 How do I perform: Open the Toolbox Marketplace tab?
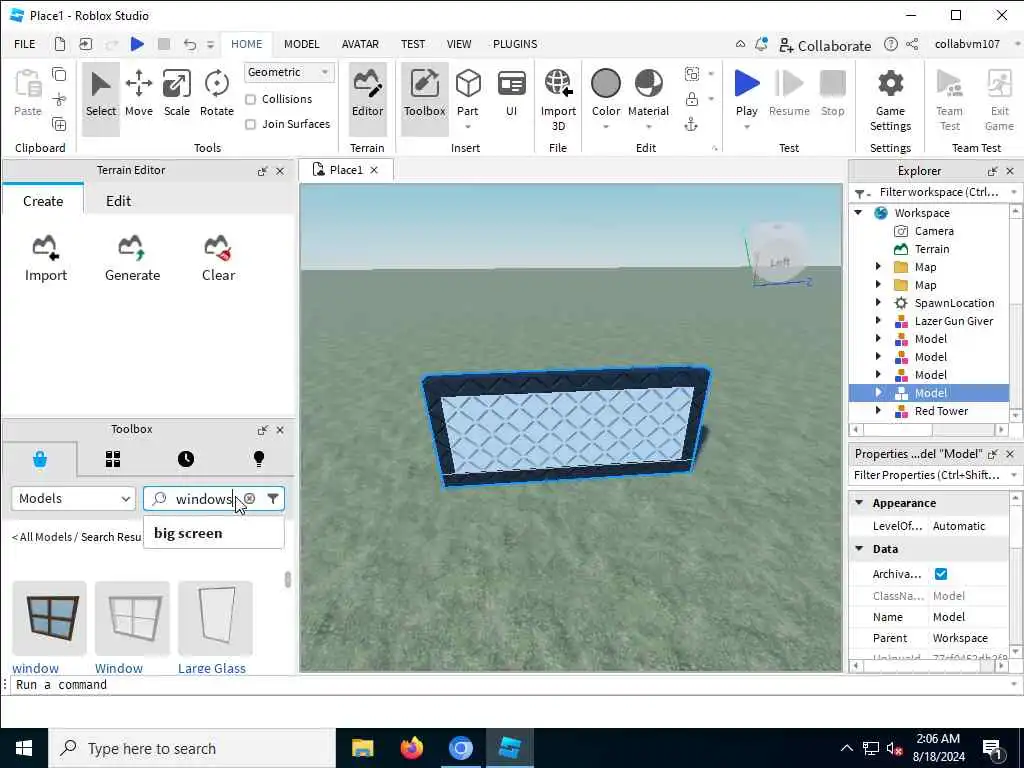(40, 459)
